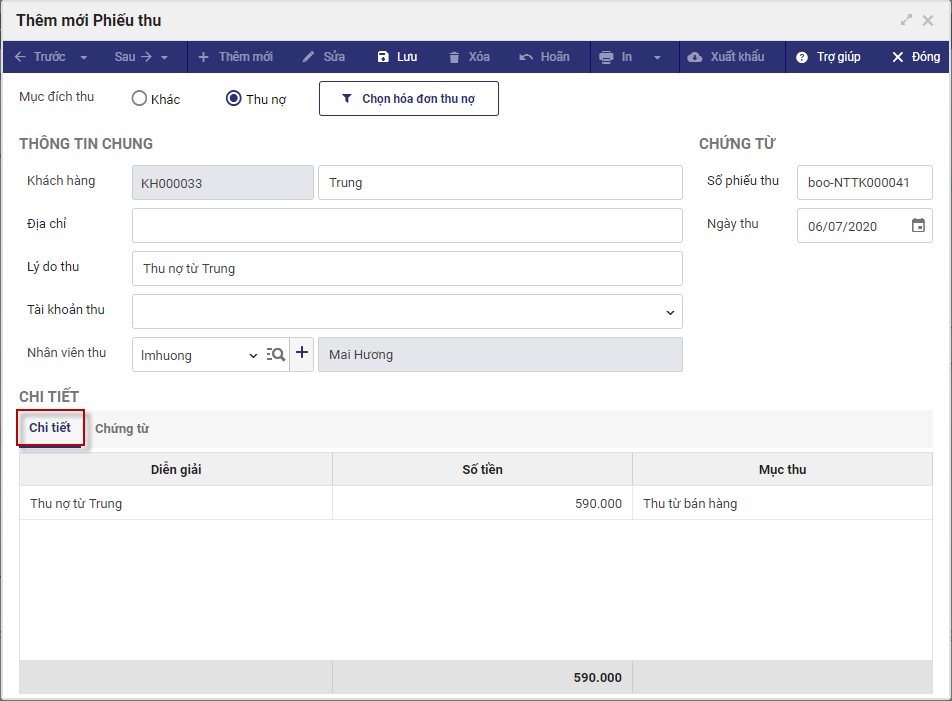
Task: Click the plus icon to add employee
Action: coord(302,354)
